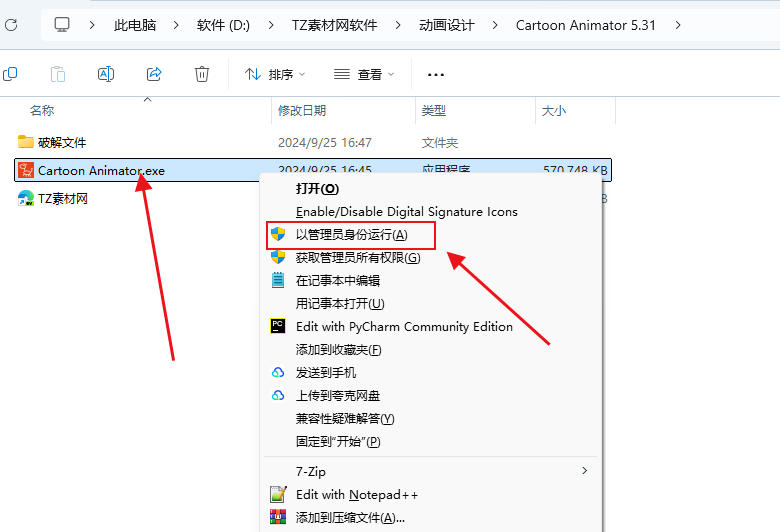The image size is (780, 532).
Task: Click the 文件夹 type cell
Action: [440, 142]
